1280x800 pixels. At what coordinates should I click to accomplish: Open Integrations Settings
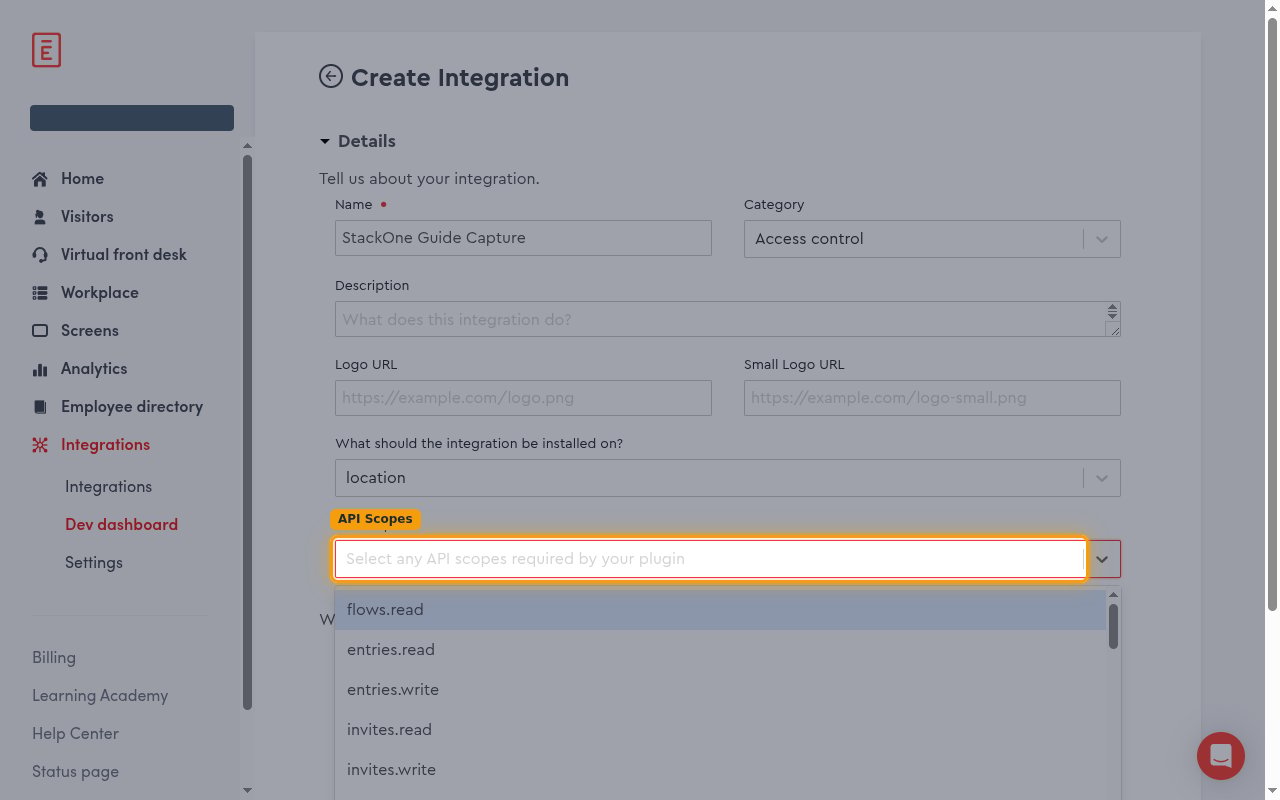pyautogui.click(x=94, y=563)
